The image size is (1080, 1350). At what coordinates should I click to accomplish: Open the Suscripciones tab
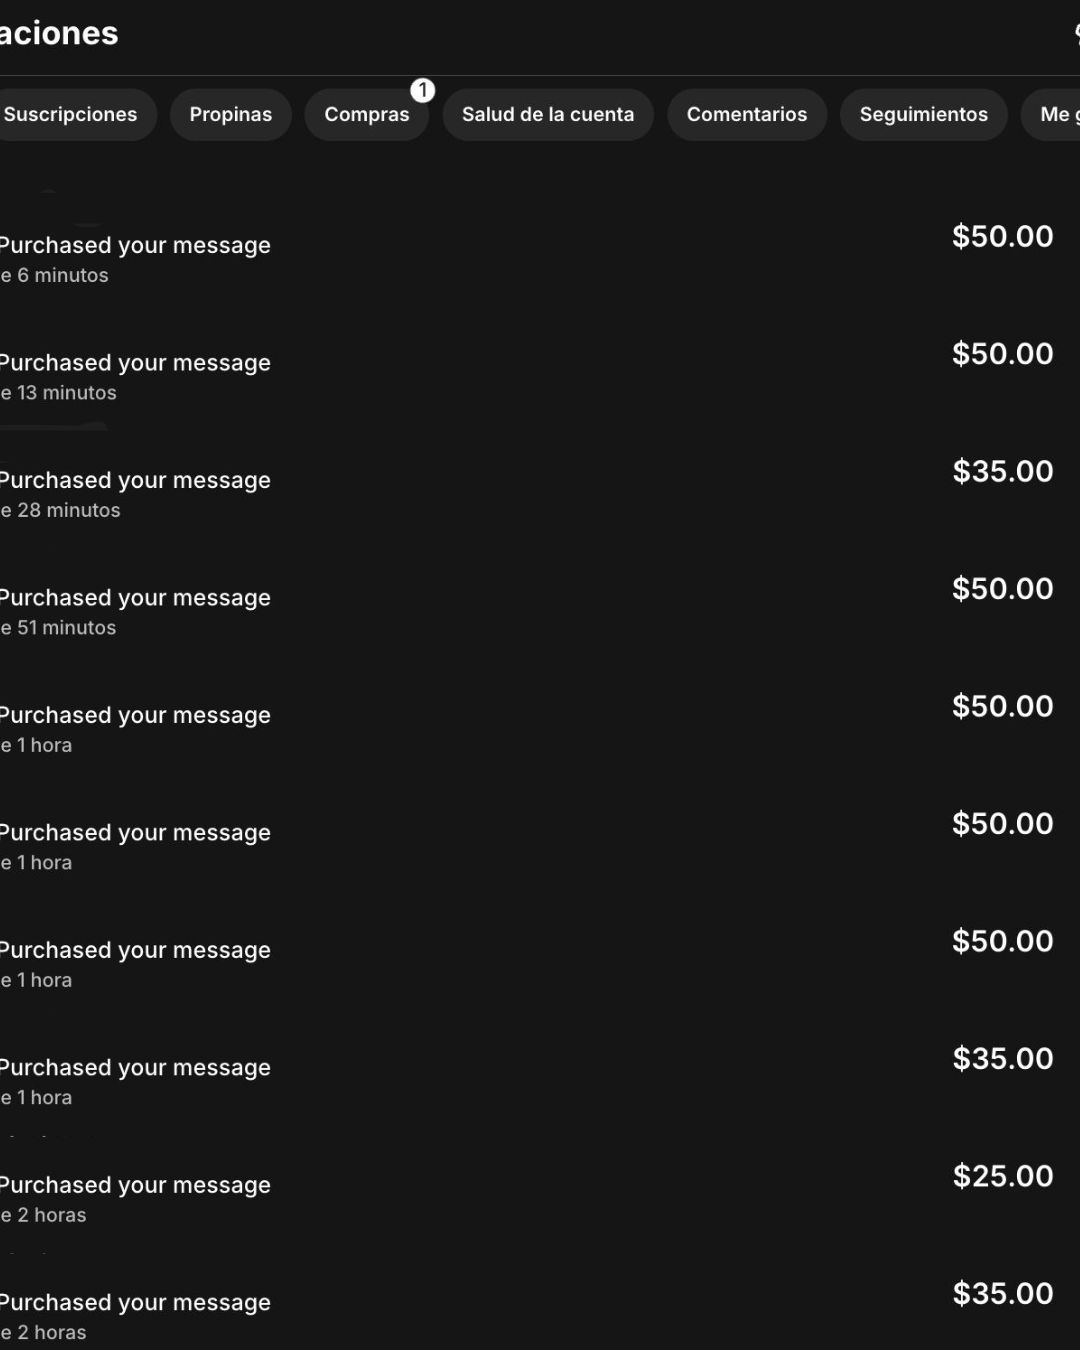tap(72, 115)
